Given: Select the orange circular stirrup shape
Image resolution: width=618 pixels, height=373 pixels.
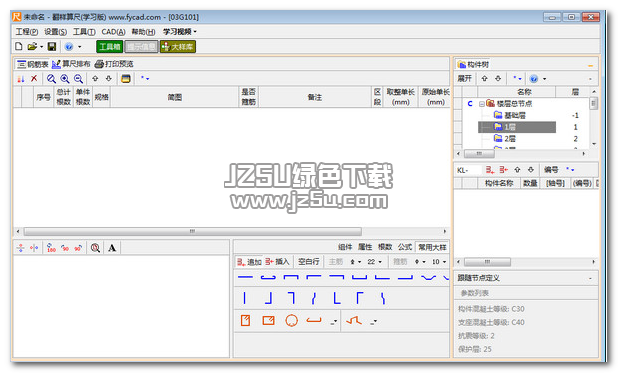Looking at the screenshot, I should tap(291, 321).
